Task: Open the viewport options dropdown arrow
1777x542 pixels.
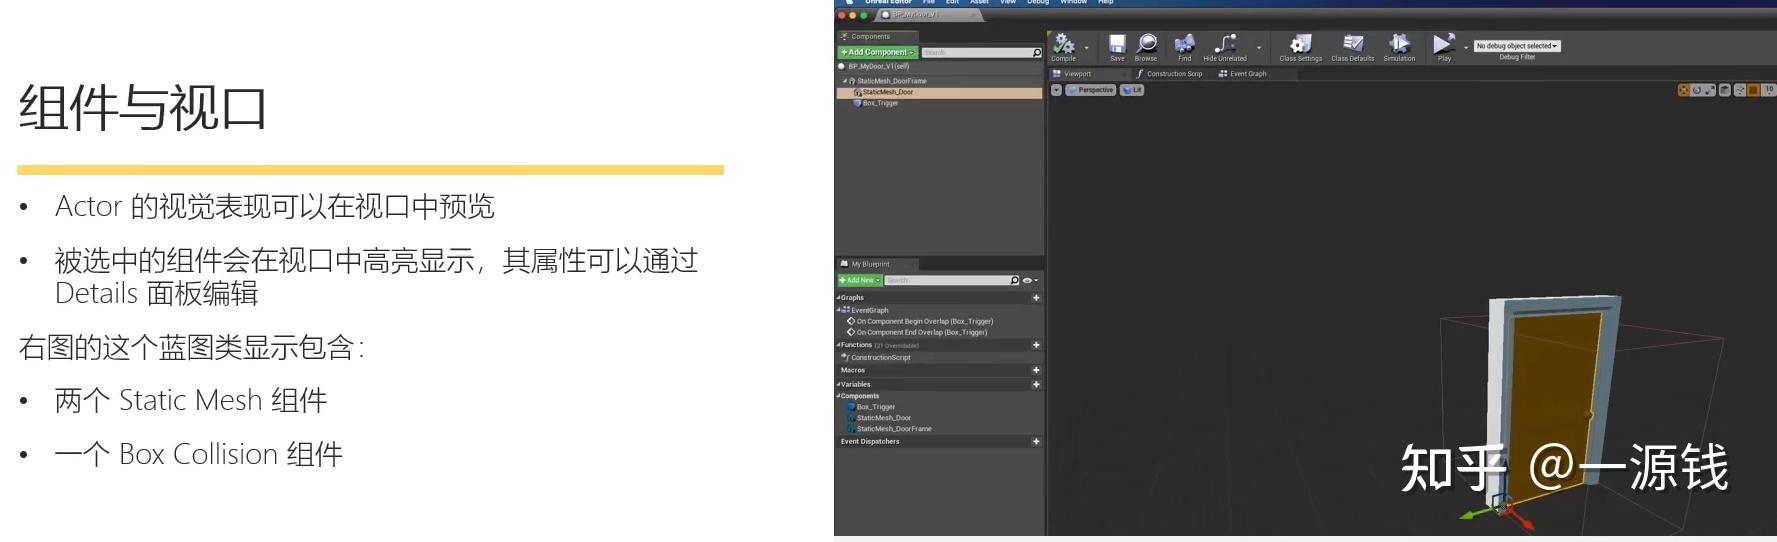Action: [x=1056, y=90]
